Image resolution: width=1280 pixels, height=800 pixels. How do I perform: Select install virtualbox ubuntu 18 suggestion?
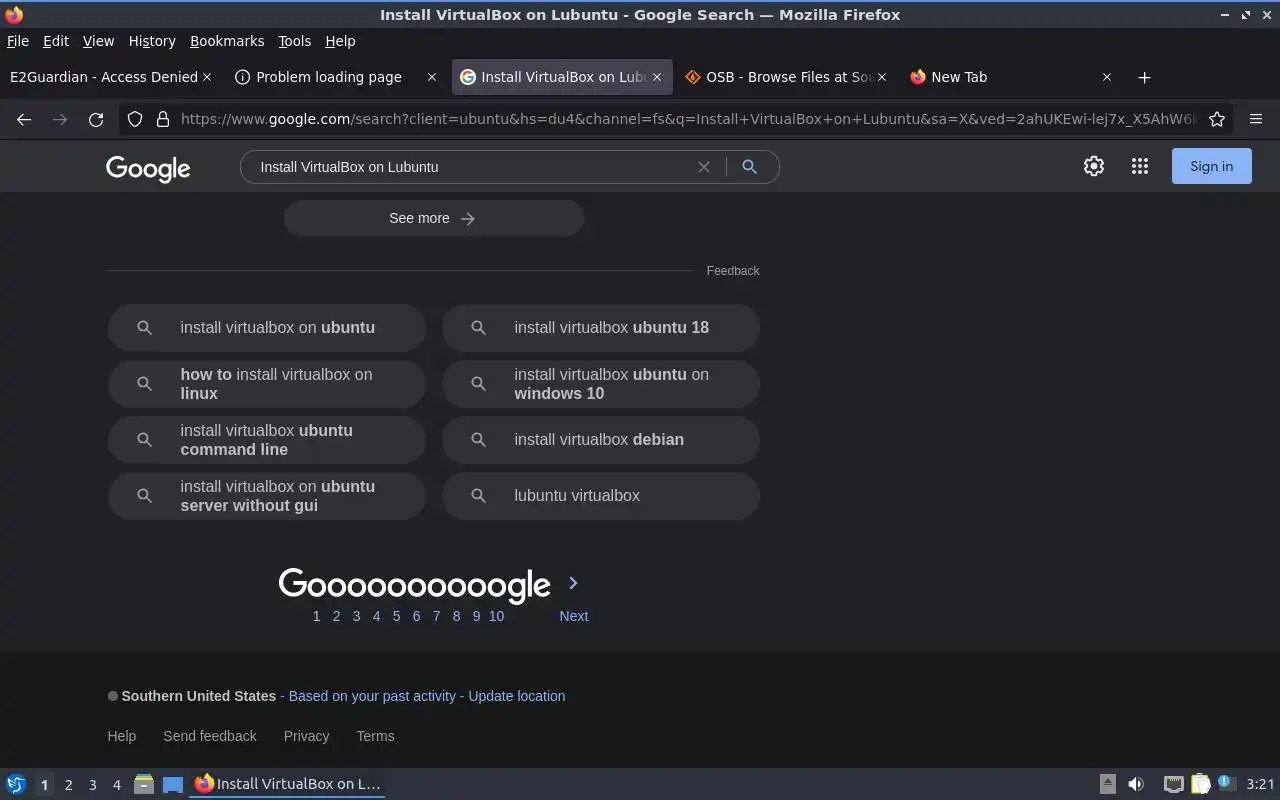pos(601,327)
